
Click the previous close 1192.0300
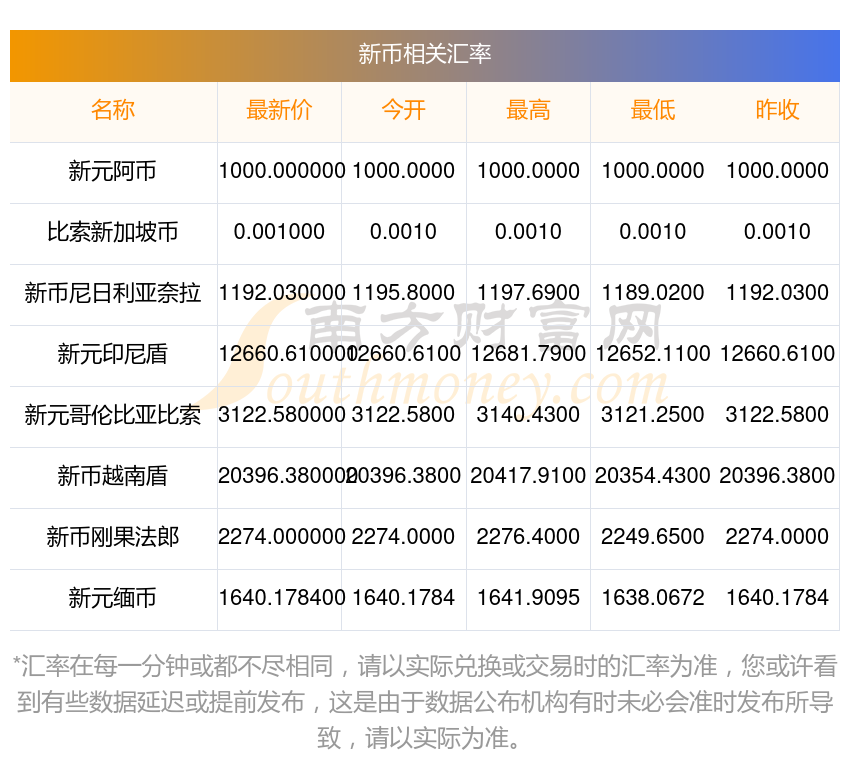[x=777, y=293]
